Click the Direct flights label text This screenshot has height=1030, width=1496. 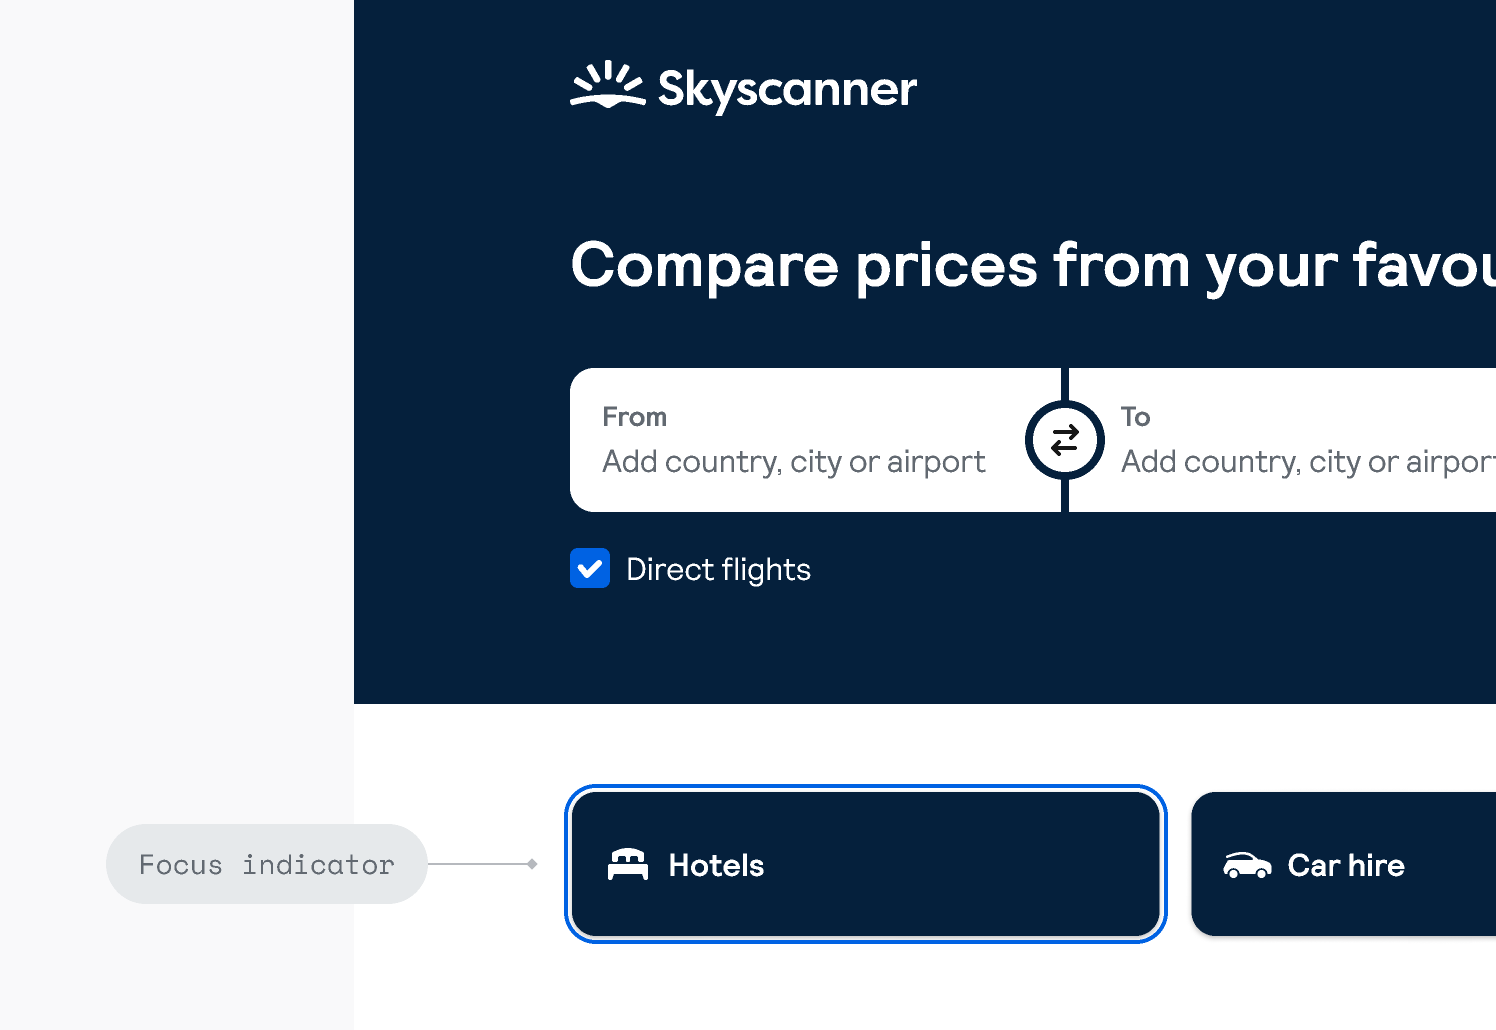click(718, 570)
